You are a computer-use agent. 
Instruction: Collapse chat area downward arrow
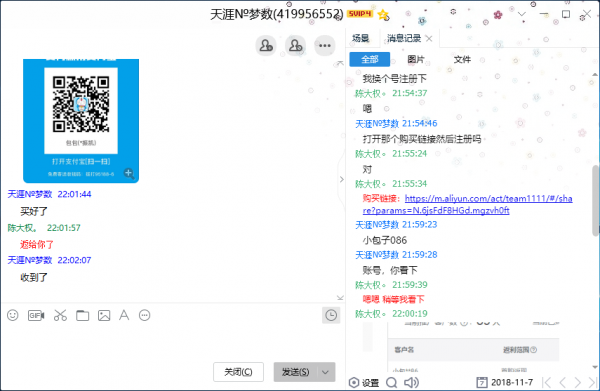pyautogui.click(x=340, y=298)
